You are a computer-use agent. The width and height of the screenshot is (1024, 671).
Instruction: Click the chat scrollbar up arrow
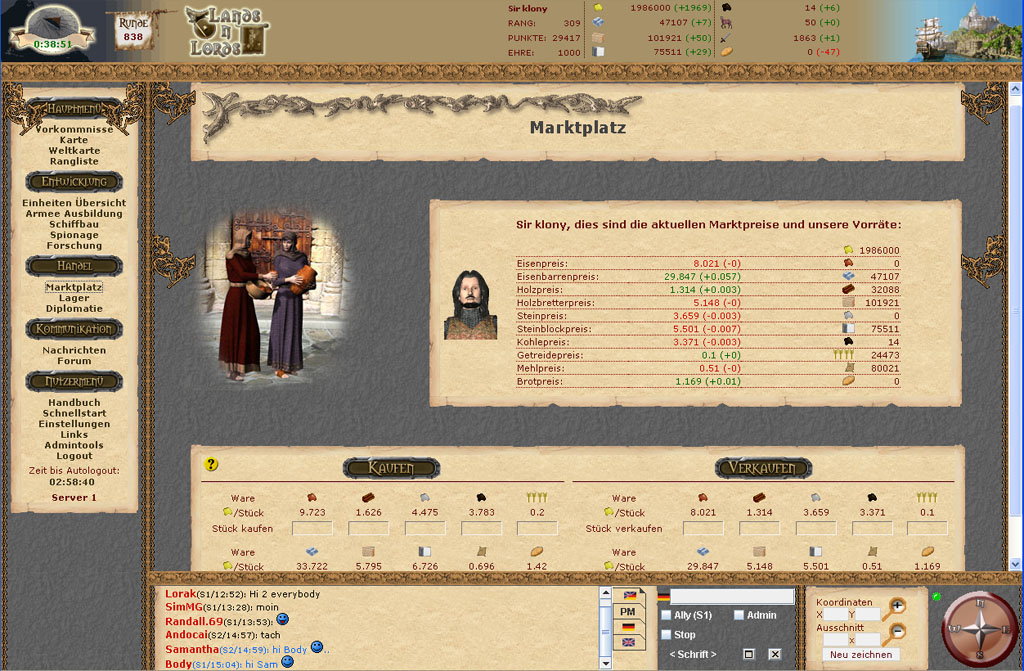[605, 593]
